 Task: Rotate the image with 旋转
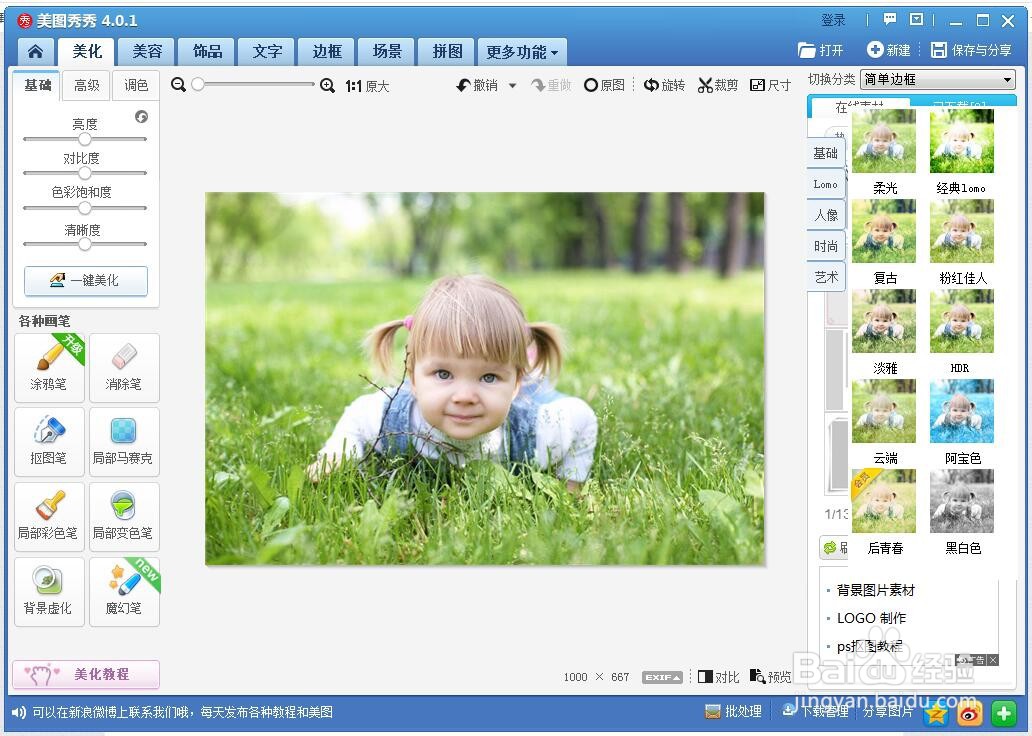(x=664, y=85)
